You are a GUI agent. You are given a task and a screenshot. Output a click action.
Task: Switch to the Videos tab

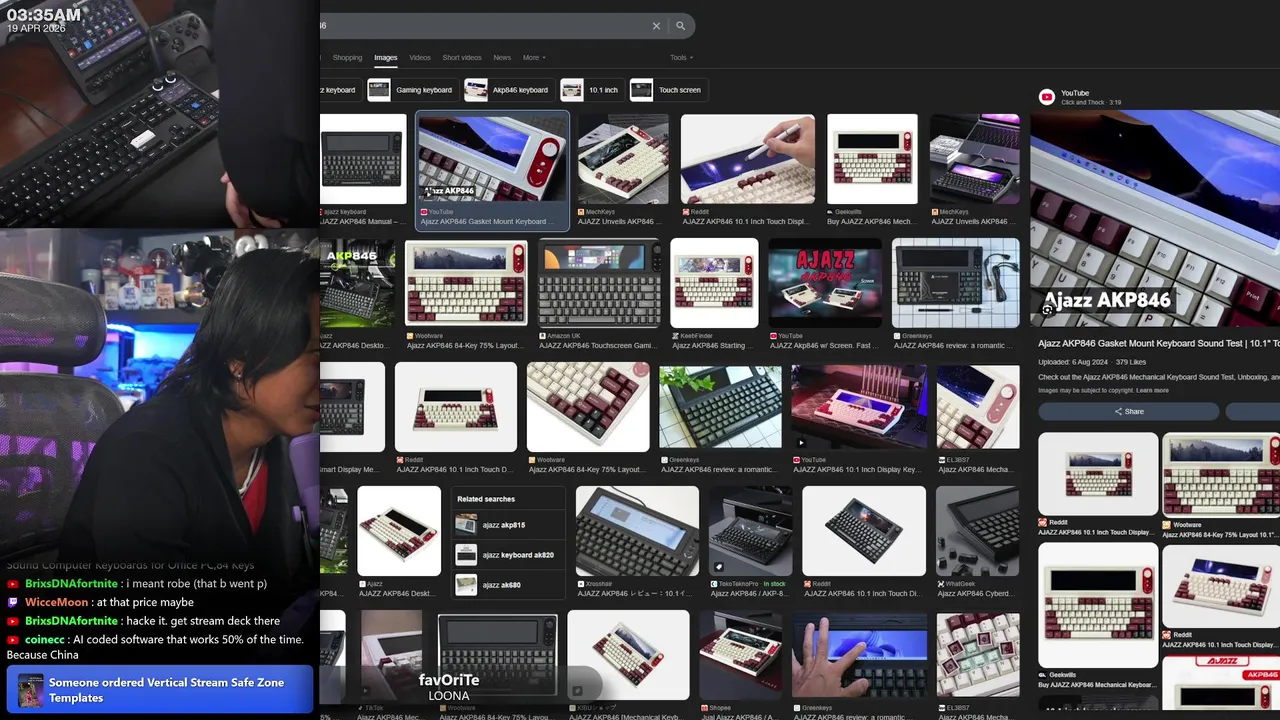click(420, 58)
